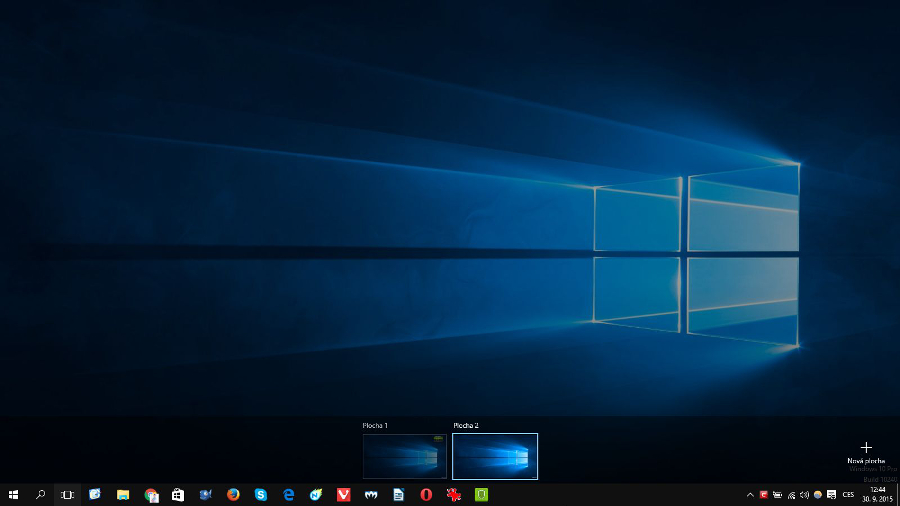Open taskbar search with the magnifier icon
Screen dimensions: 900x506
[41, 494]
